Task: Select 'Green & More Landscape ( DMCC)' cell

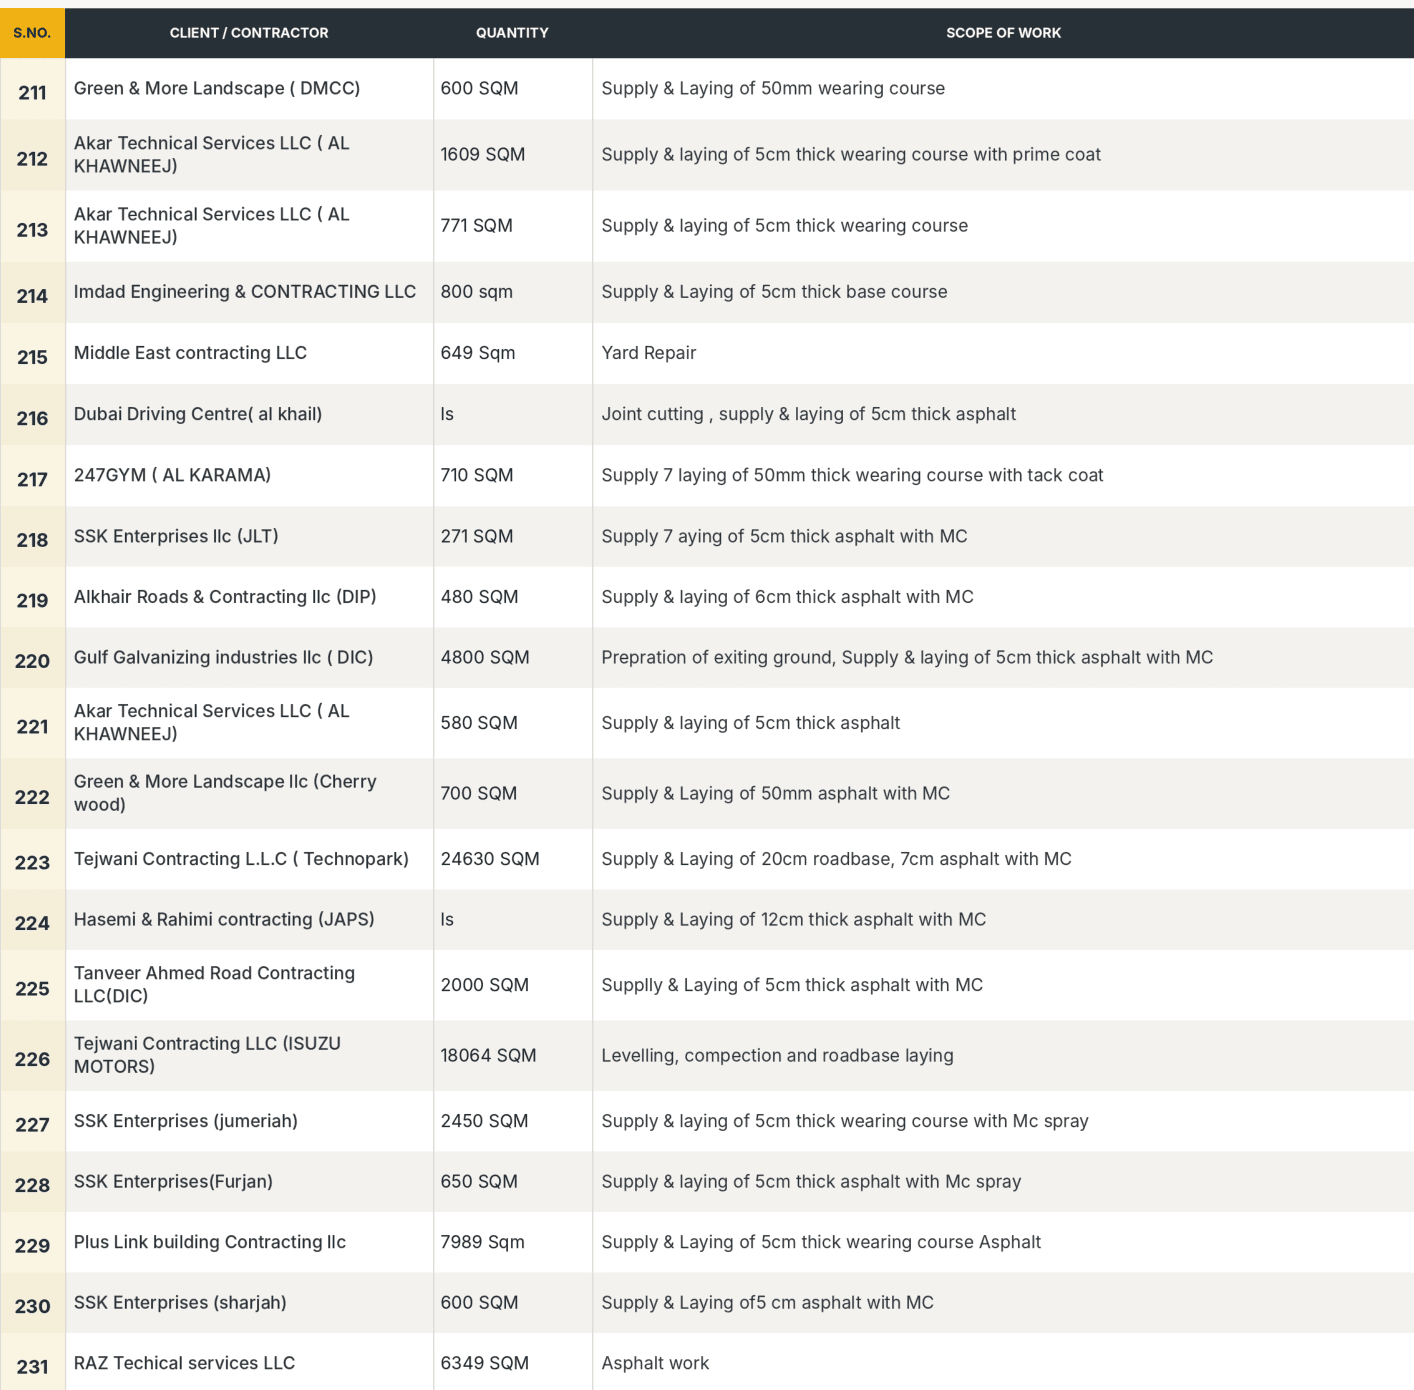Action: coord(249,89)
